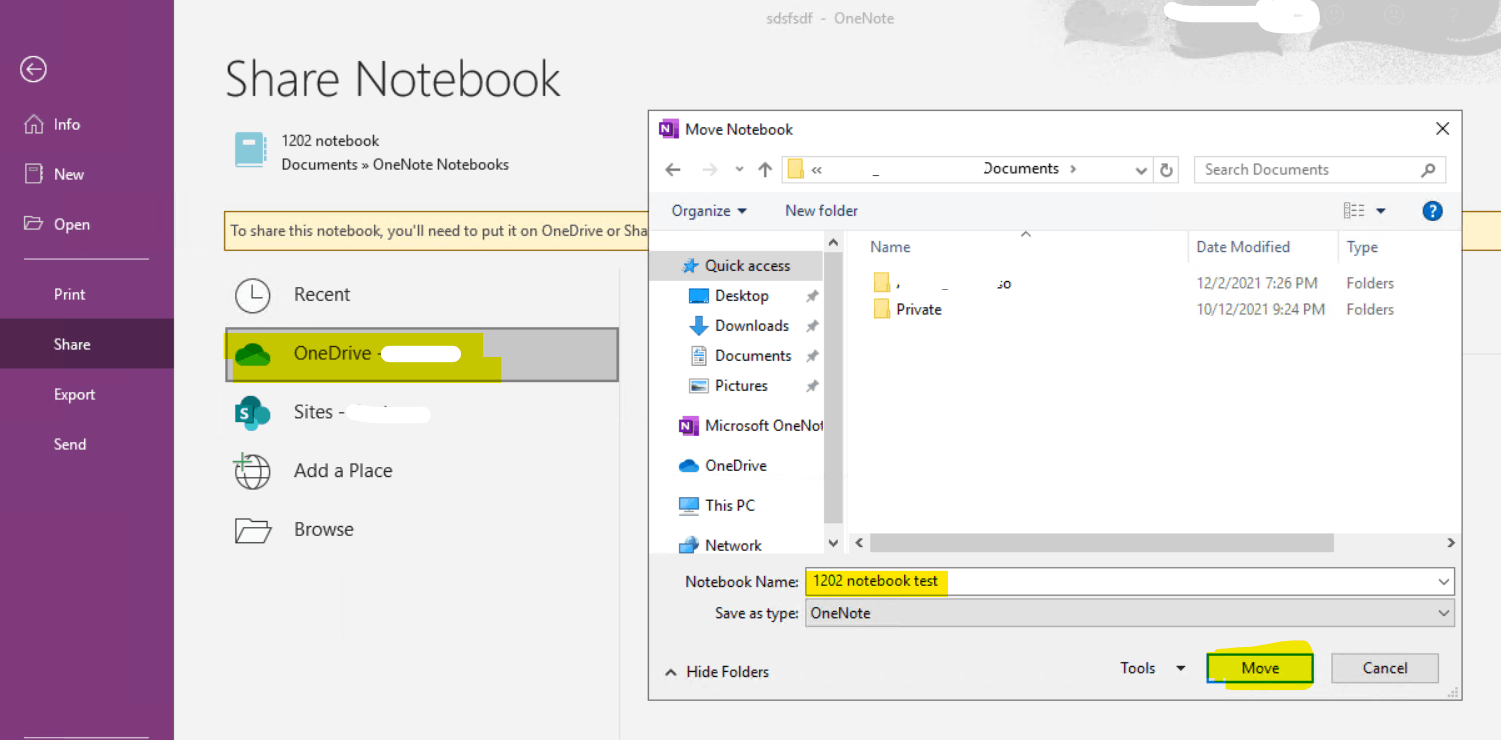Screen dimensions: 1501x740
Task: Select OneDrive in the navigation pane
Action: click(x=723, y=466)
